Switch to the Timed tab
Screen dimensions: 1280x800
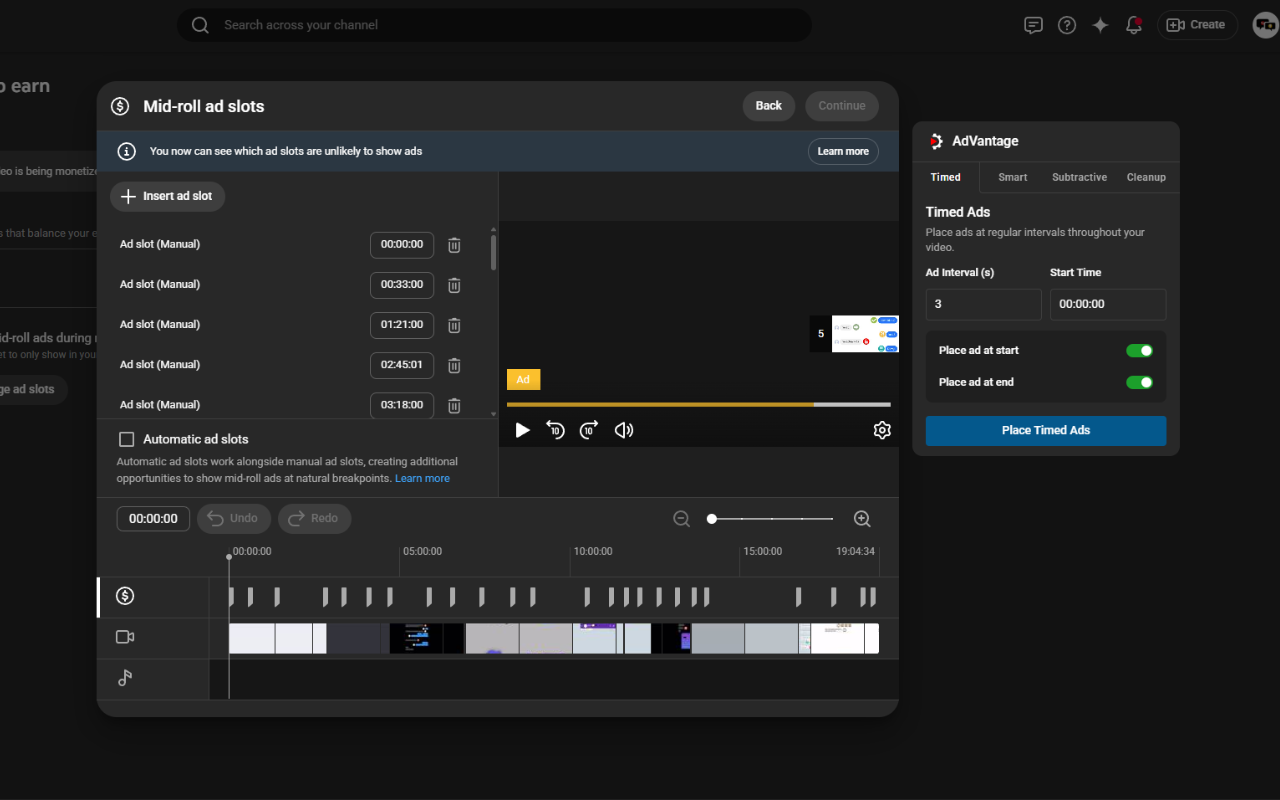click(x=946, y=177)
